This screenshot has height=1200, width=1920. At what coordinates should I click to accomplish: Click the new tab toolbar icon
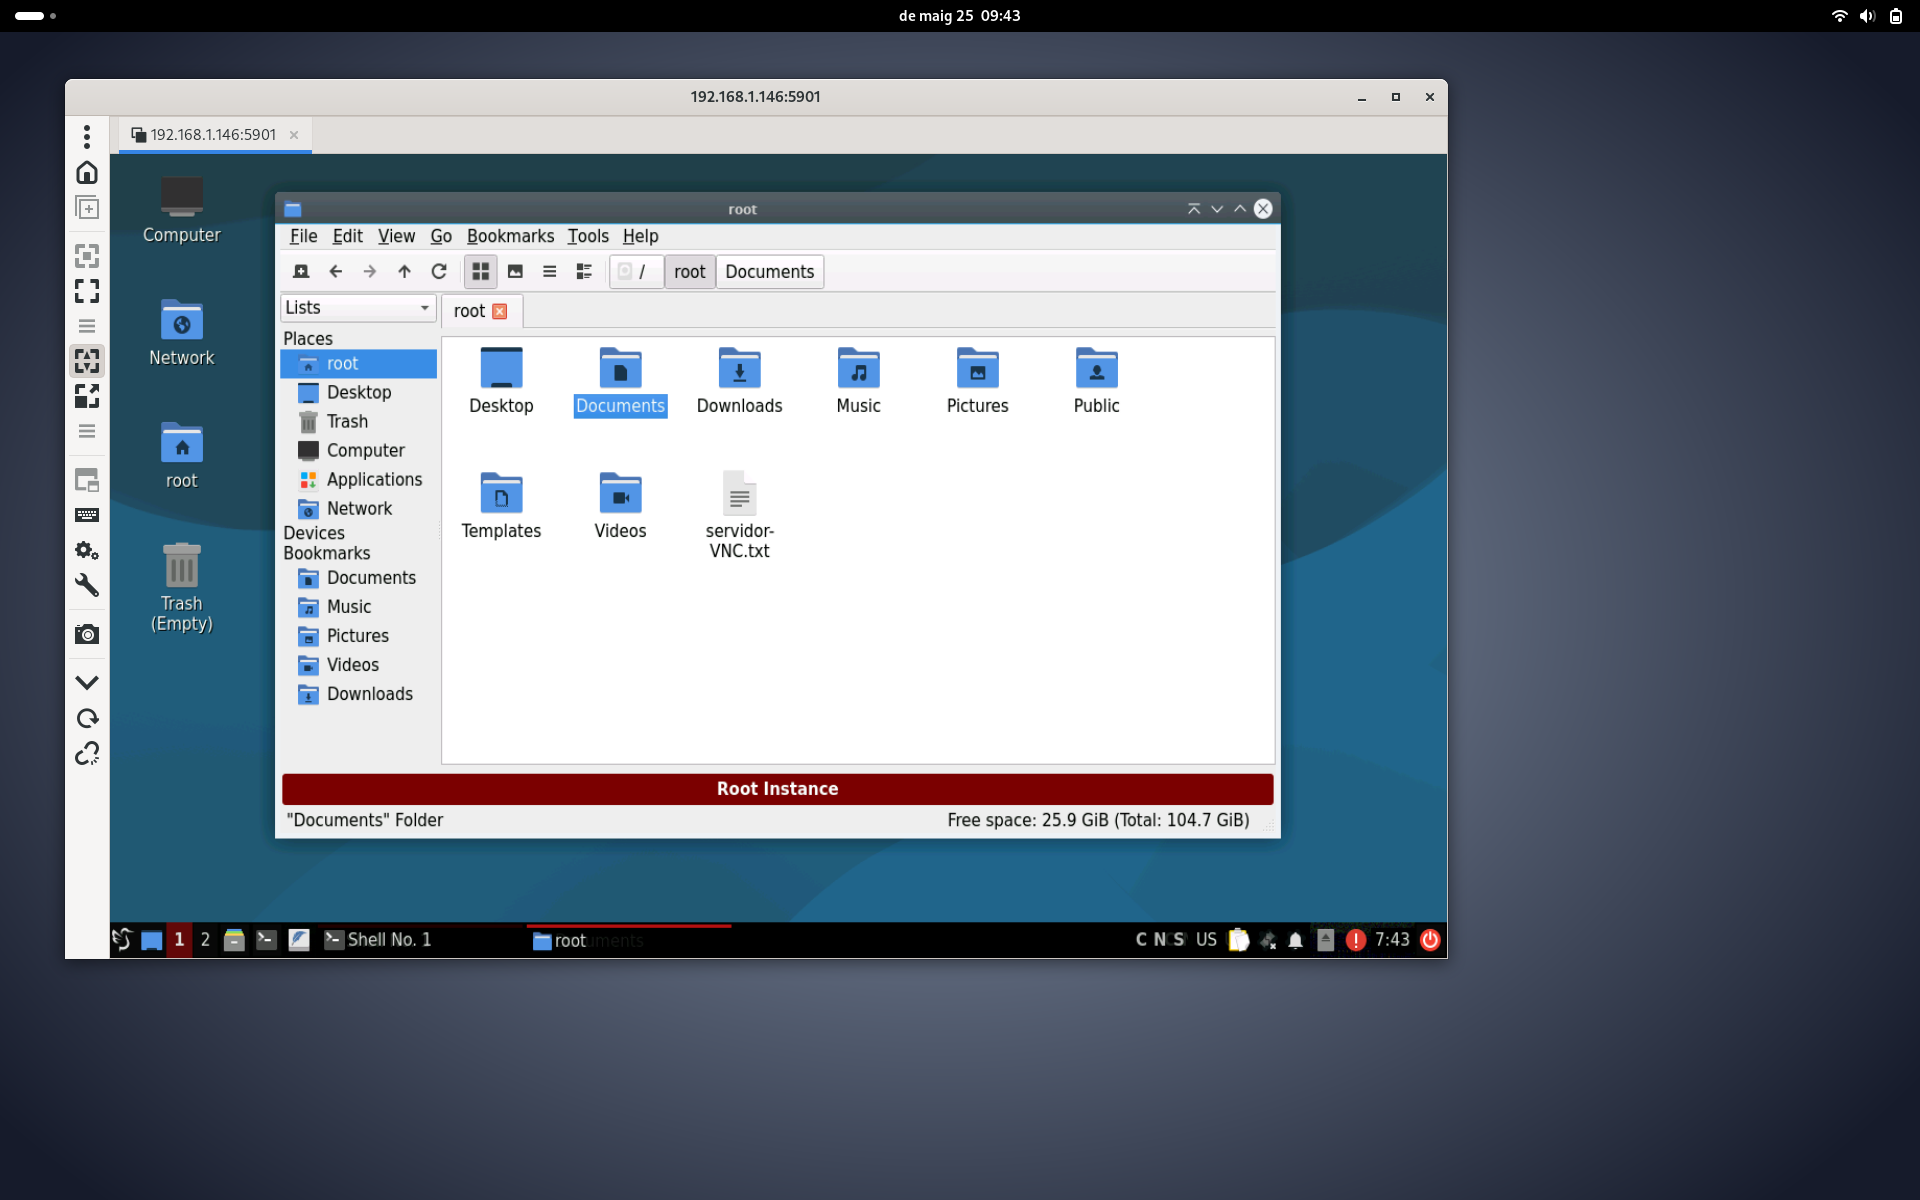click(x=301, y=271)
